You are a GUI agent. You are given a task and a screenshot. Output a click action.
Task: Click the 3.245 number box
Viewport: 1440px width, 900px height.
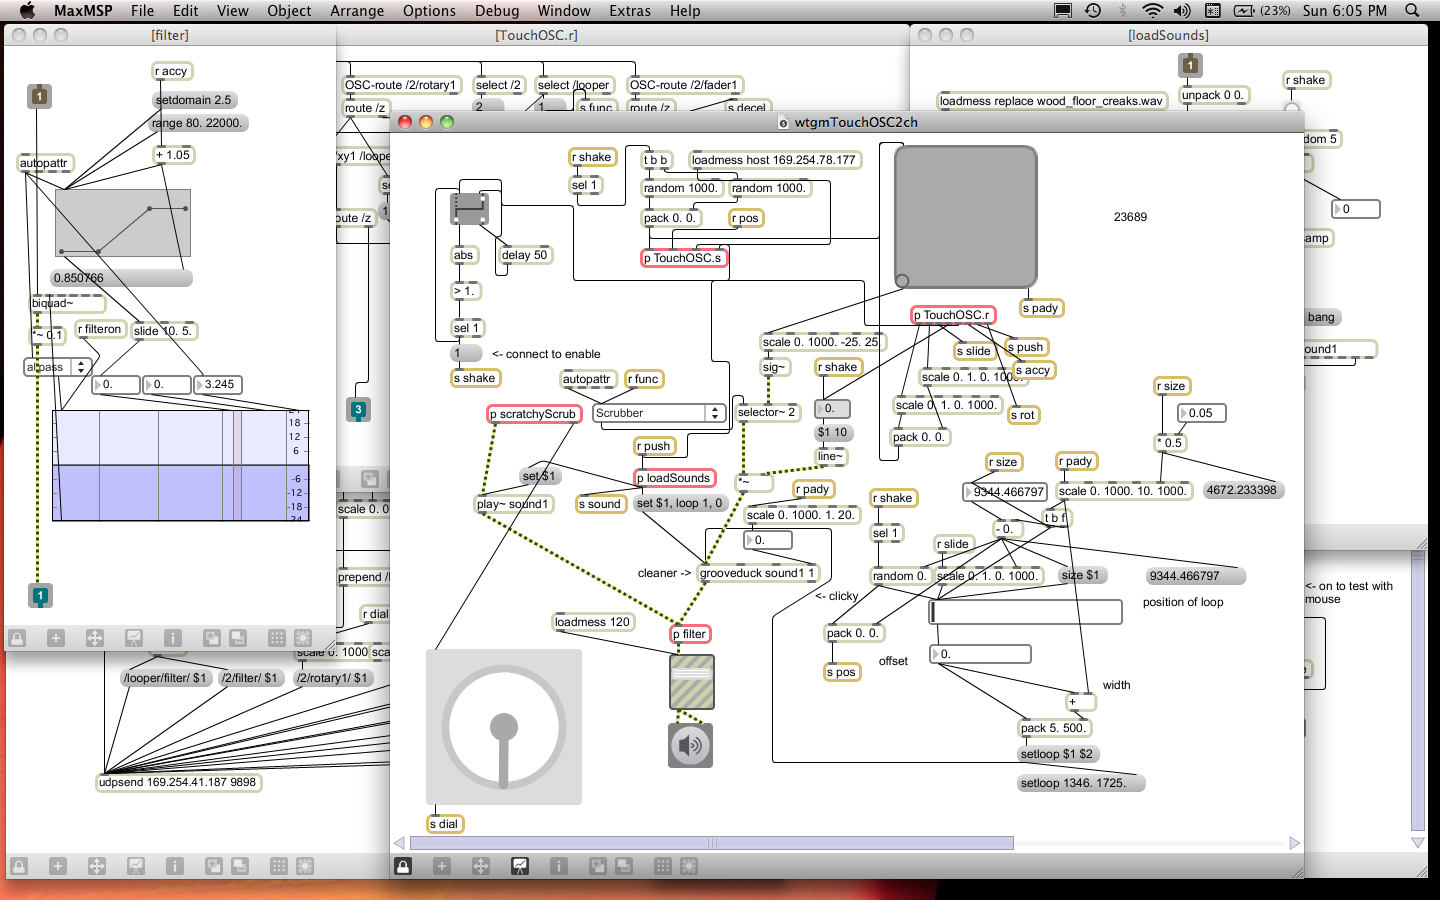tap(218, 384)
